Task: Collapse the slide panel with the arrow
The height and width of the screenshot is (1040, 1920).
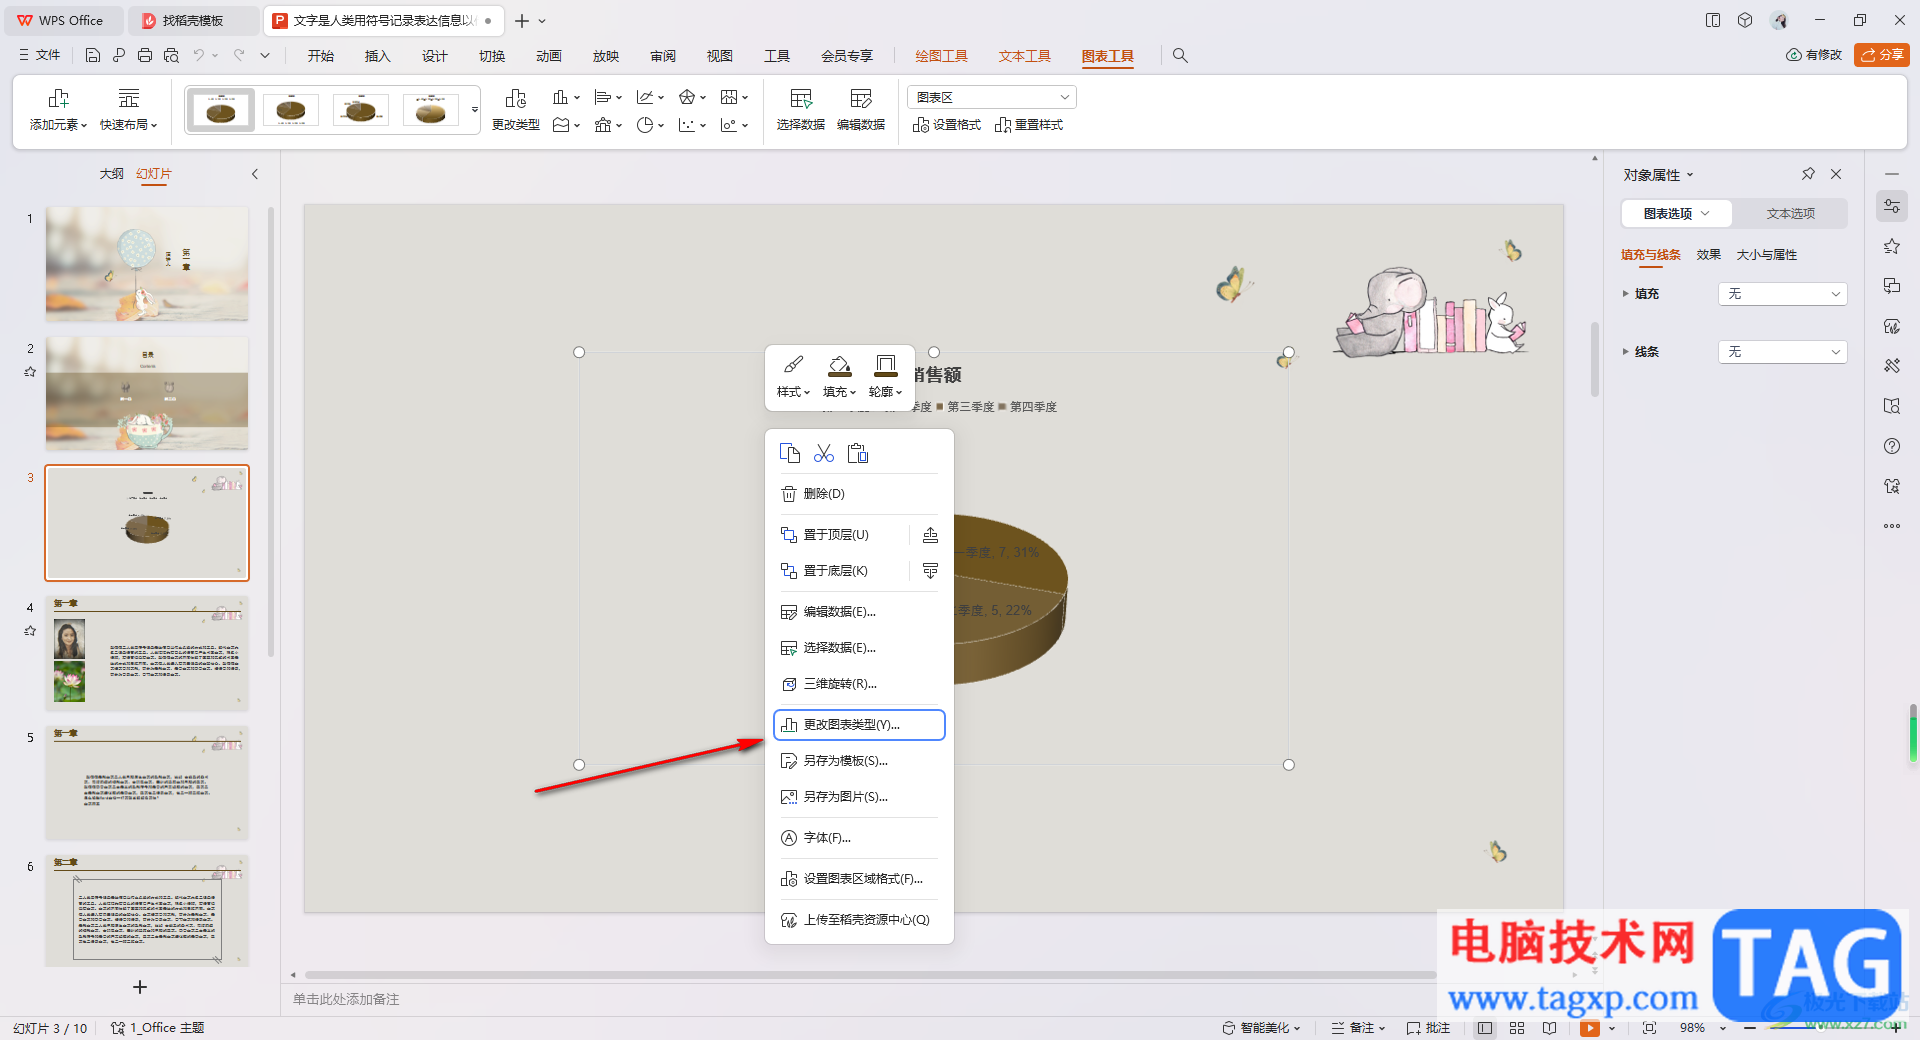Action: (x=255, y=174)
